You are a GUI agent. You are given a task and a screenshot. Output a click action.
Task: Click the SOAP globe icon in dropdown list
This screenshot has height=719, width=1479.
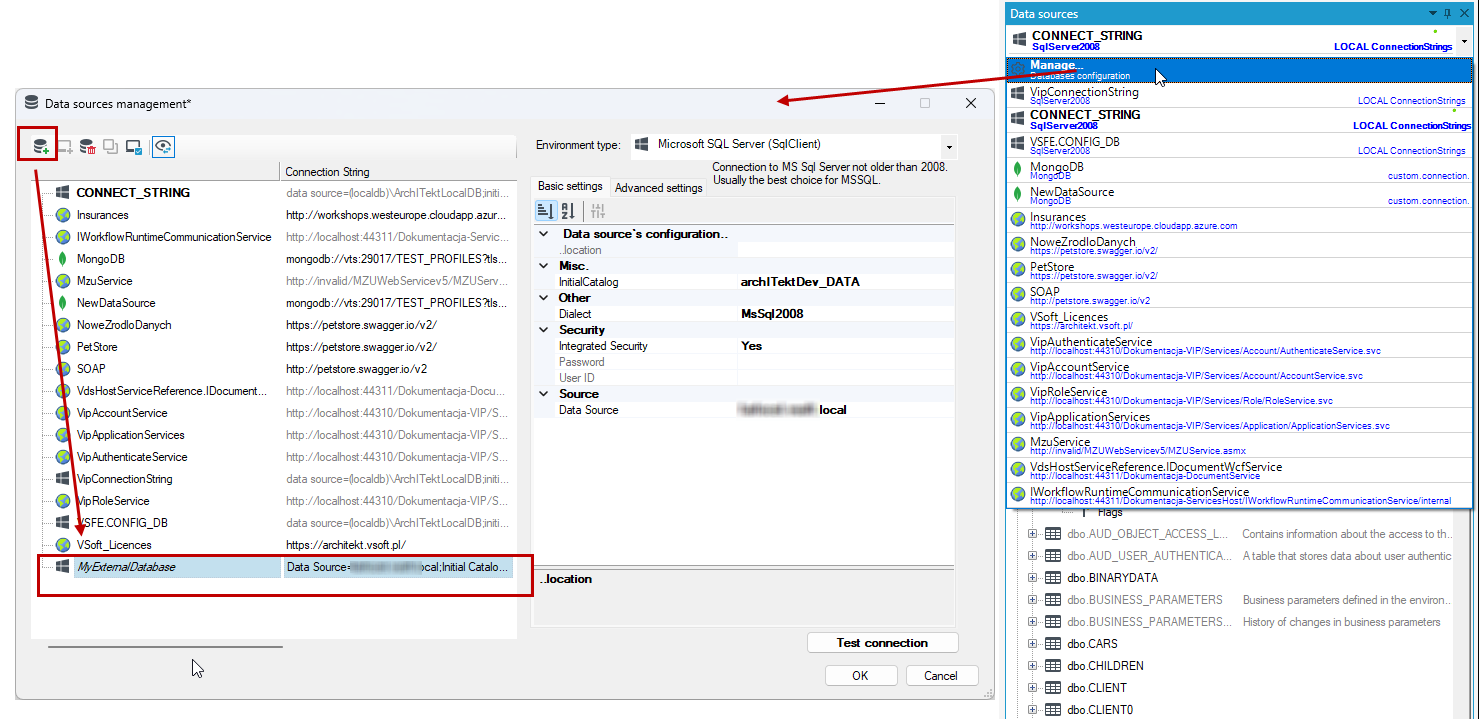click(1019, 295)
